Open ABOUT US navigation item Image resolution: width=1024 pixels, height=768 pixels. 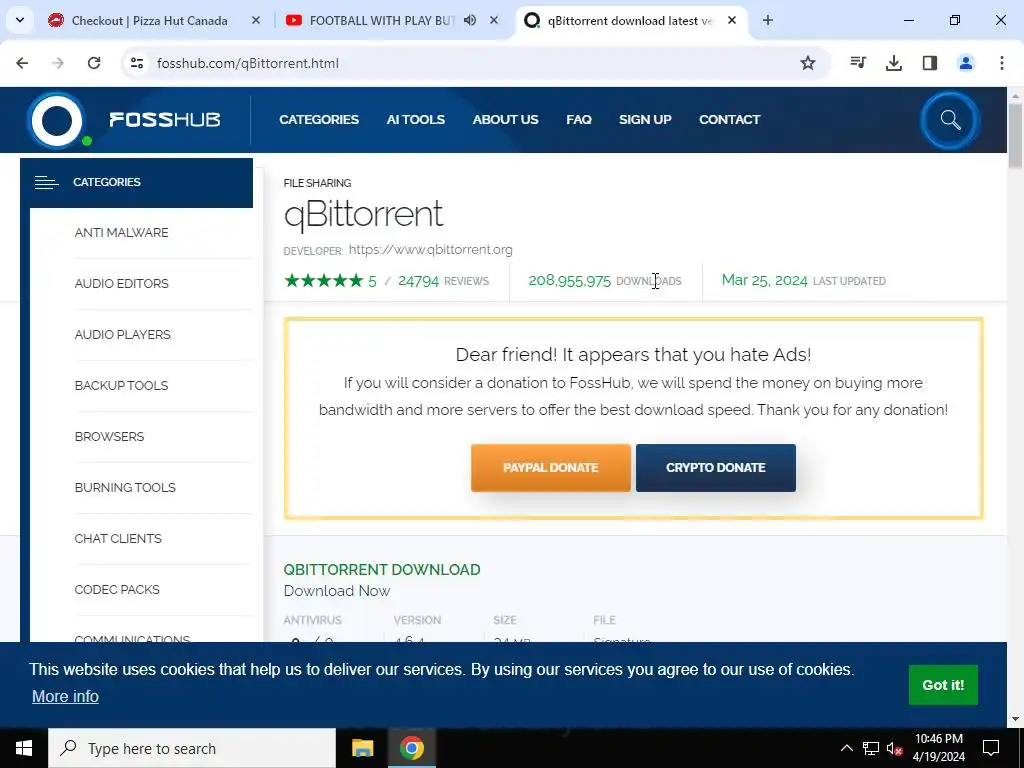coord(505,120)
